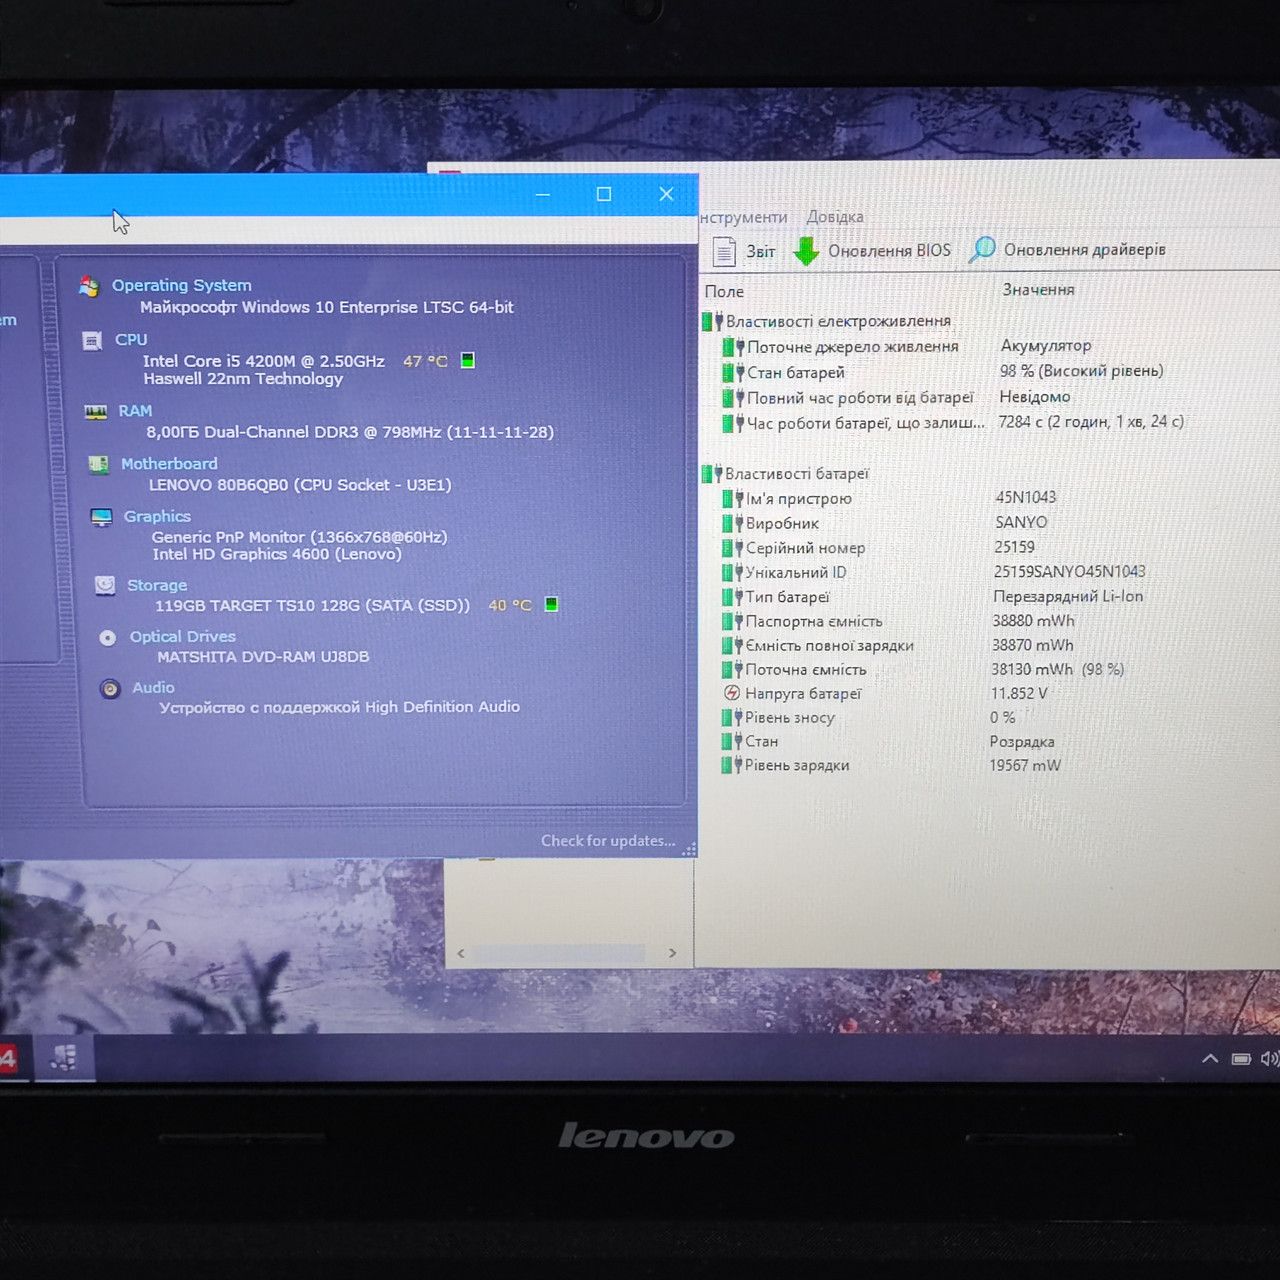Viewport: 1280px width, 1280px height.
Task: Click the Graphics monitor icon in Speccy
Action: click(x=101, y=517)
